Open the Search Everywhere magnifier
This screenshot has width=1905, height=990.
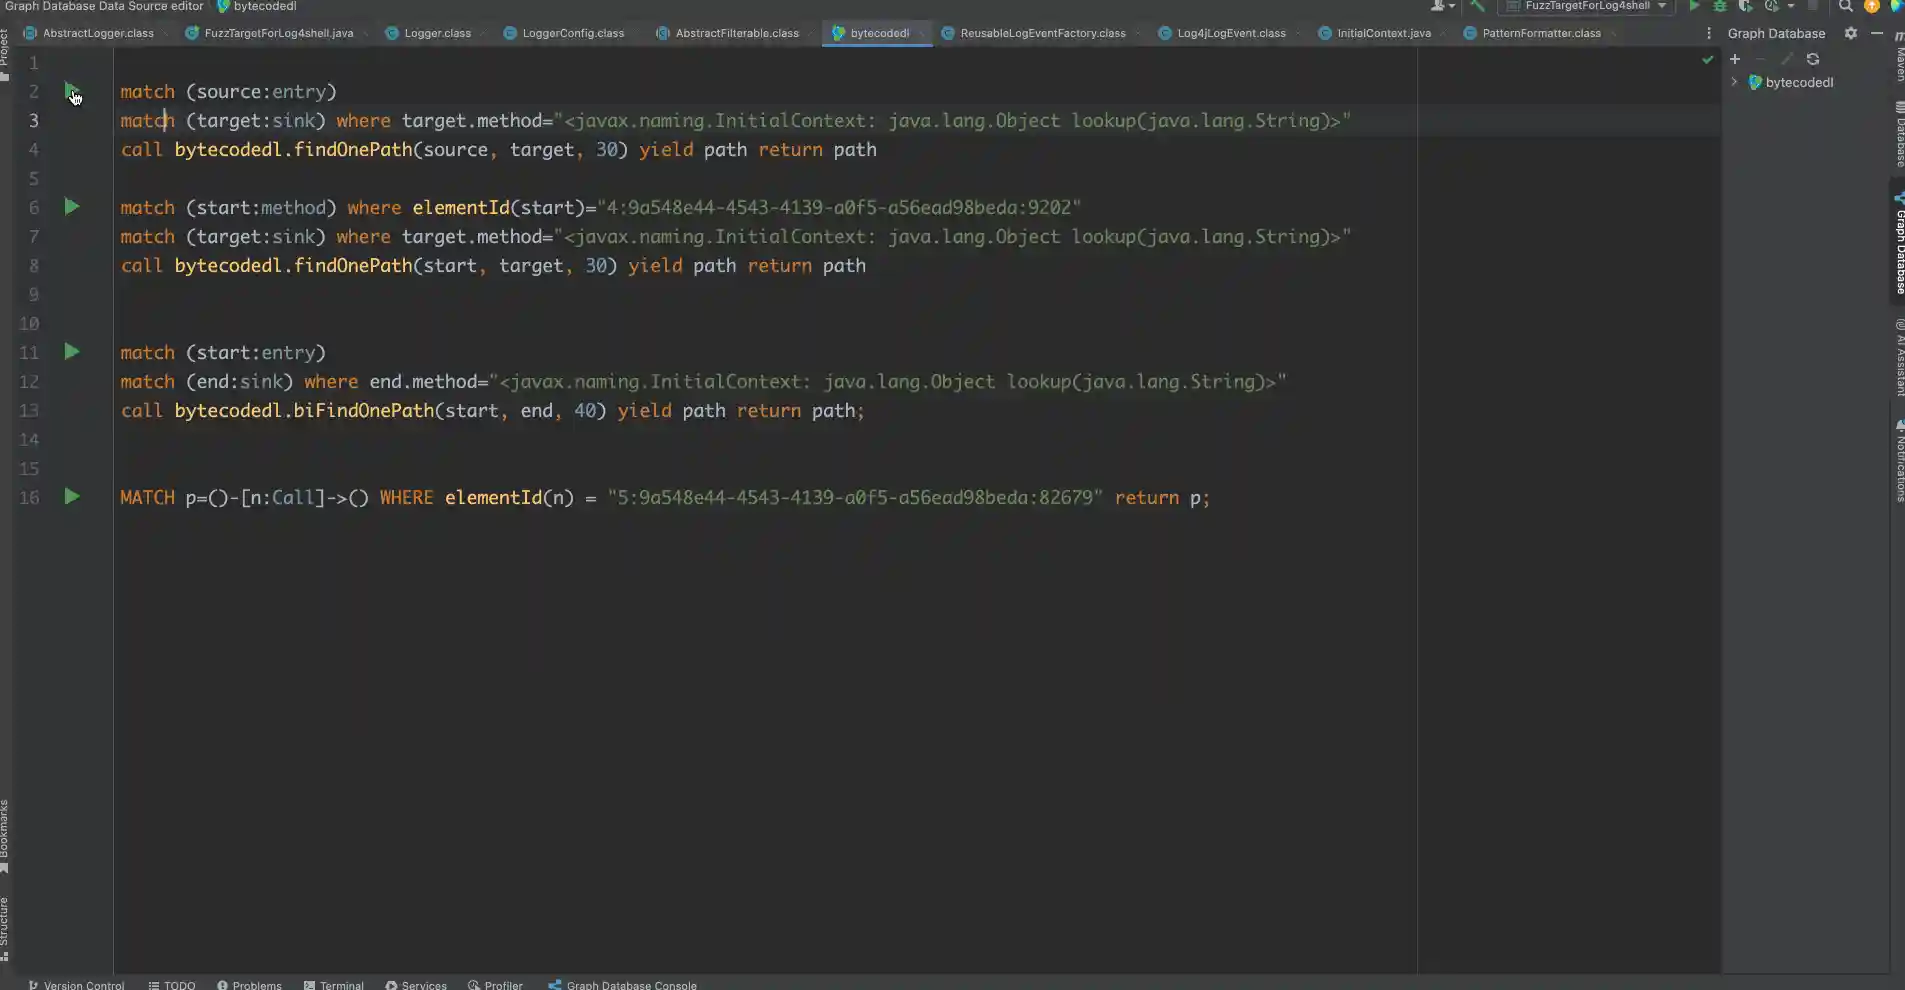(x=1846, y=6)
